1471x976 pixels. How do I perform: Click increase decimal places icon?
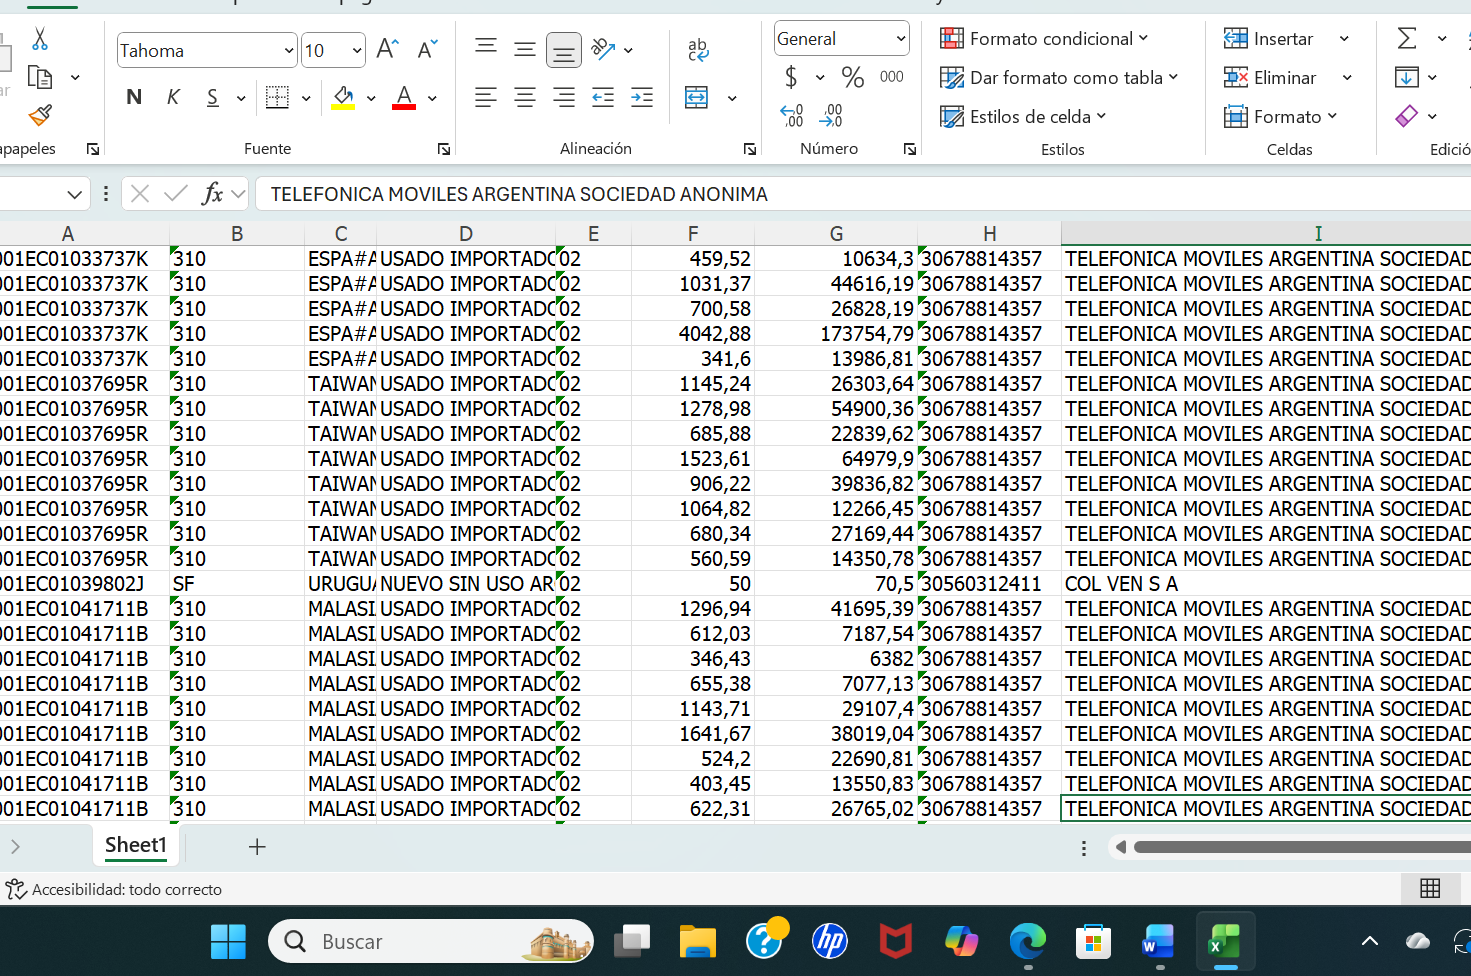[792, 116]
